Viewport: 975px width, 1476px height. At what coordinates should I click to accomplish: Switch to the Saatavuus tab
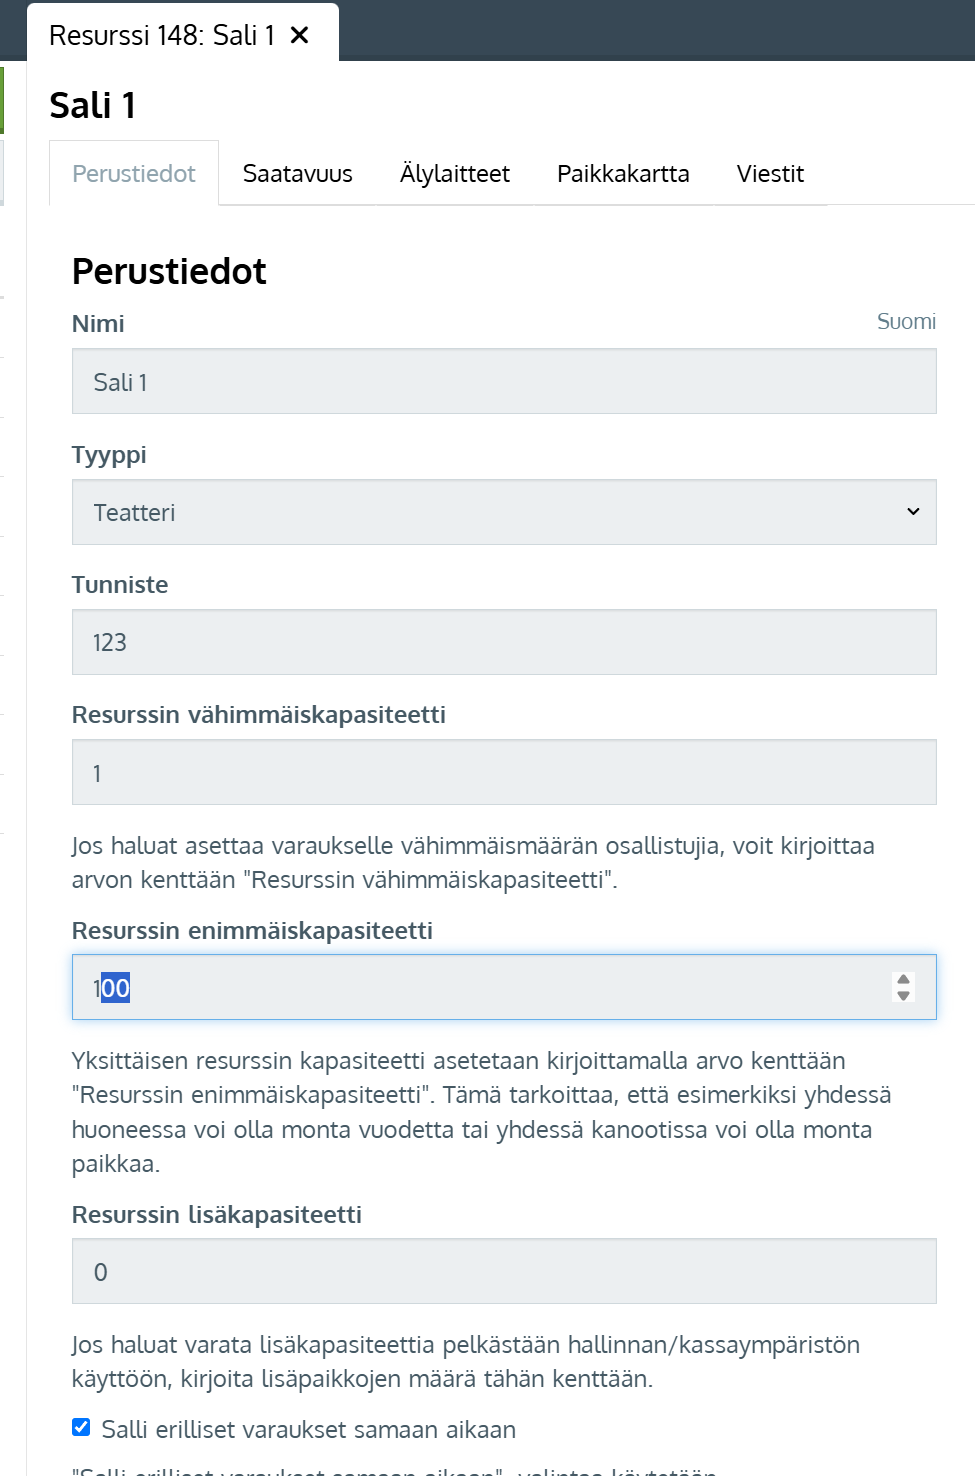[297, 174]
